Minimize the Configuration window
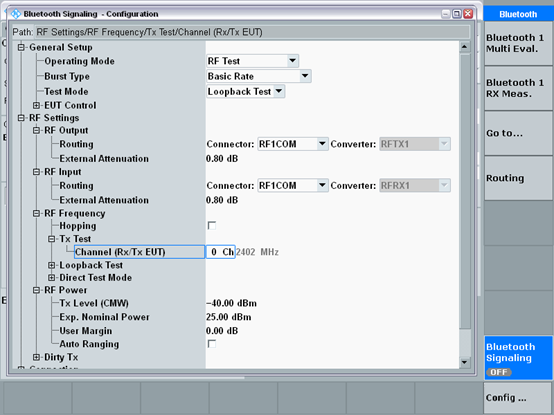554x415 pixels. point(446,14)
